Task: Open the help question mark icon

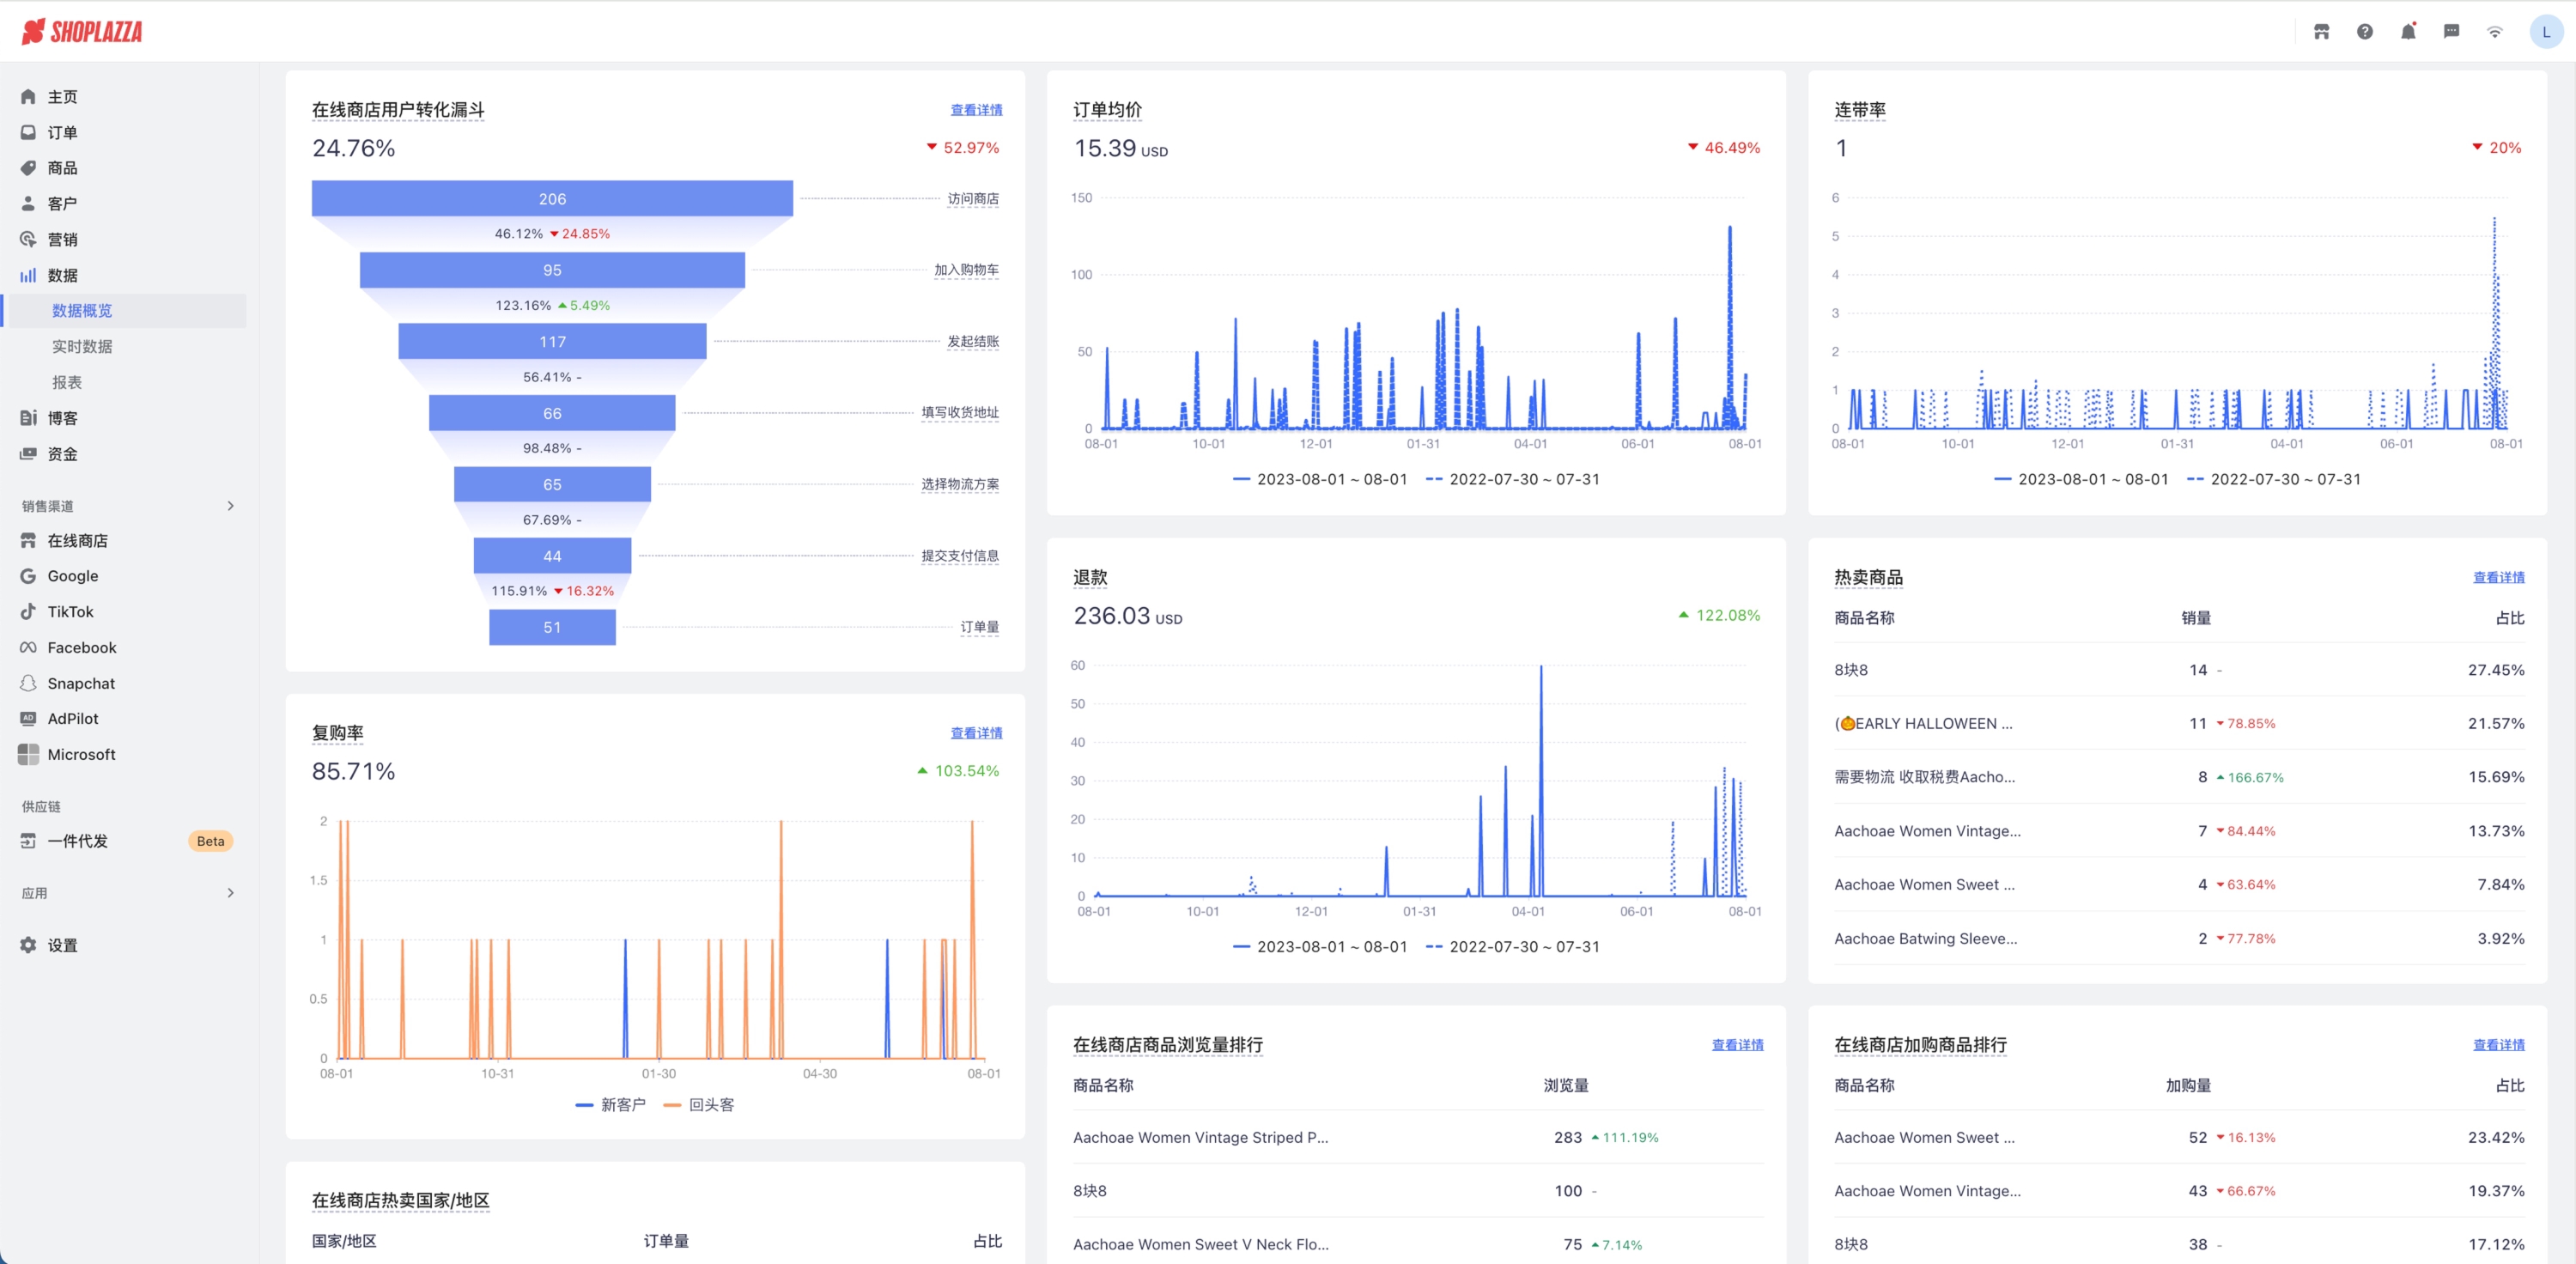Action: pos(2364,32)
